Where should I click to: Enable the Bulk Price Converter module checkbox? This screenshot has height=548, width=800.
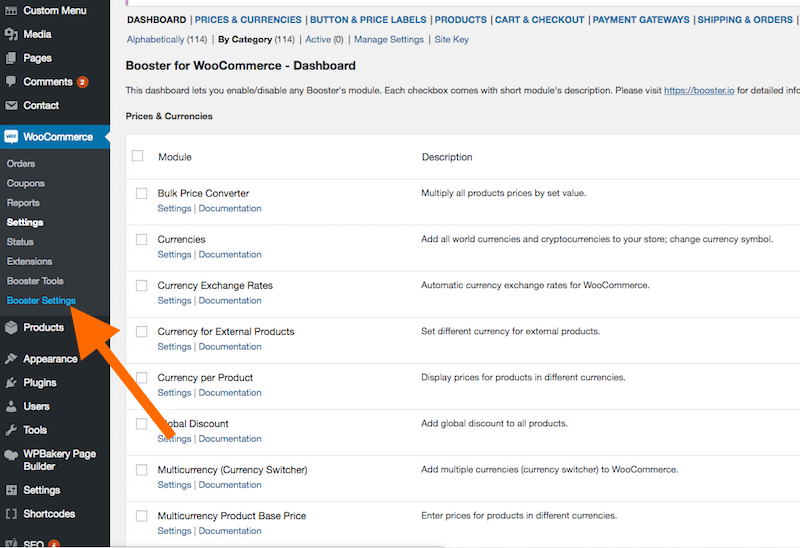[x=141, y=193]
